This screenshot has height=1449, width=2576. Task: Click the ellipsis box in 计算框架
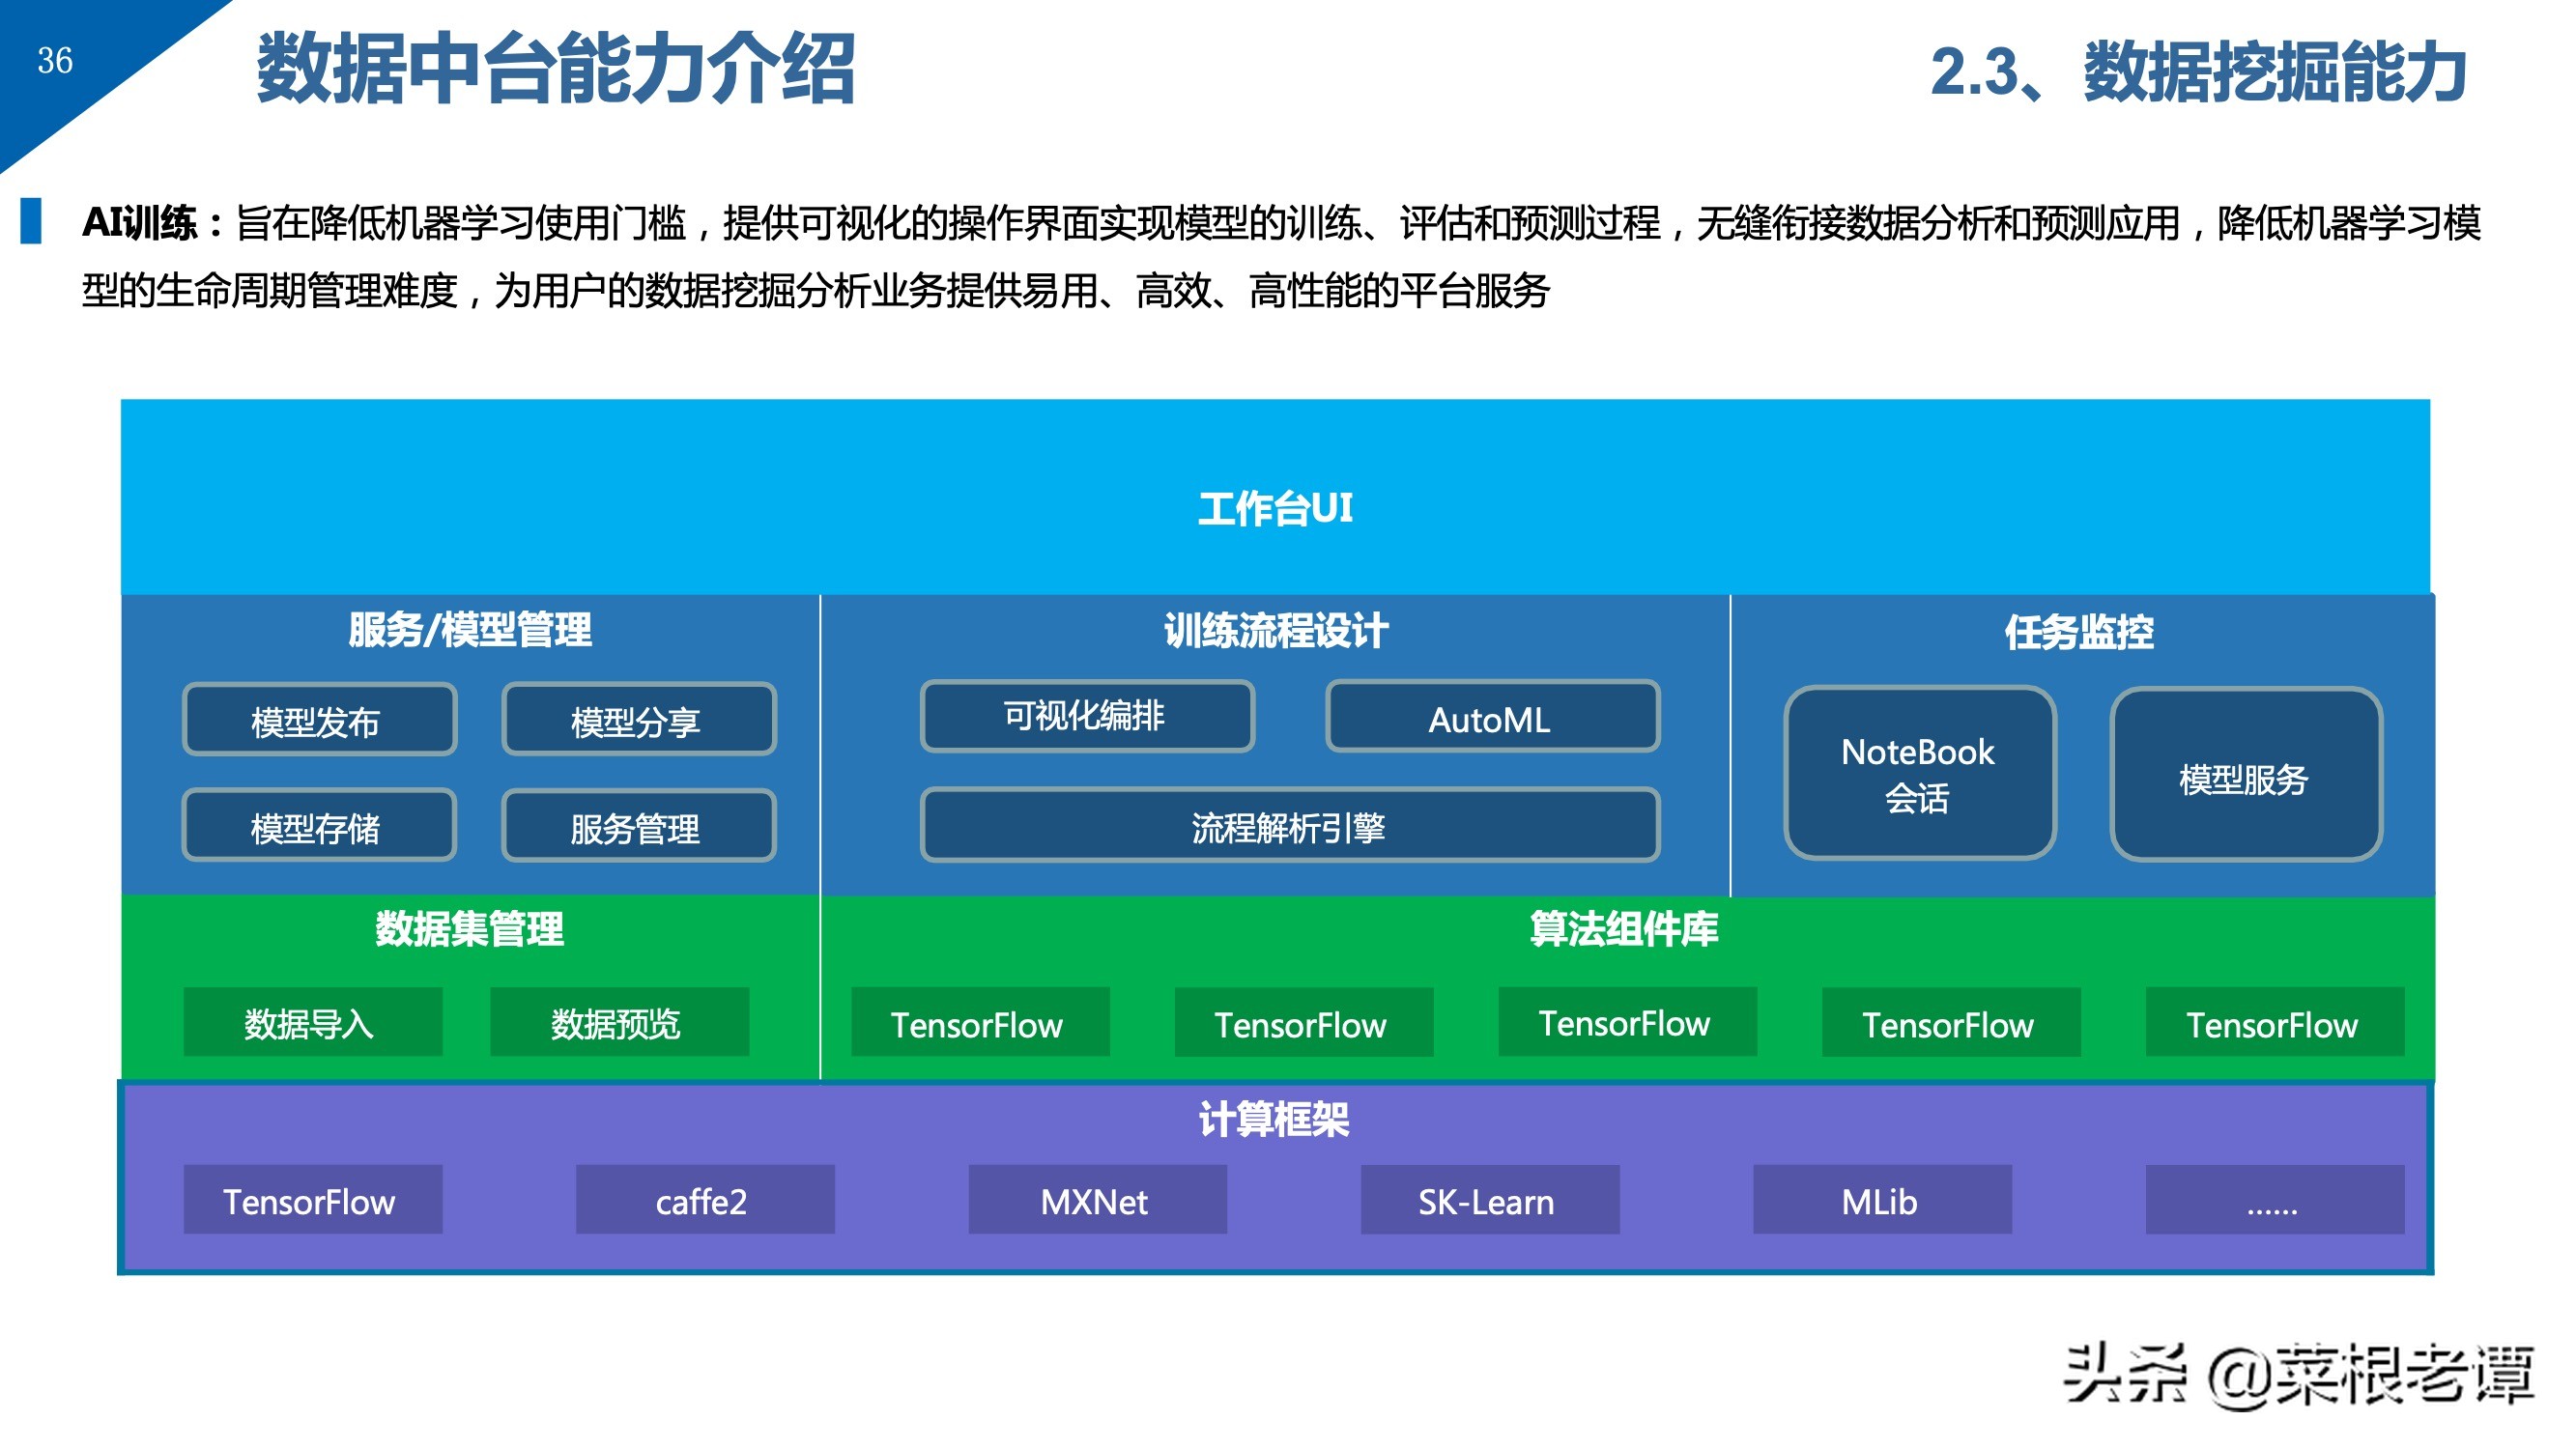click(x=2274, y=1200)
